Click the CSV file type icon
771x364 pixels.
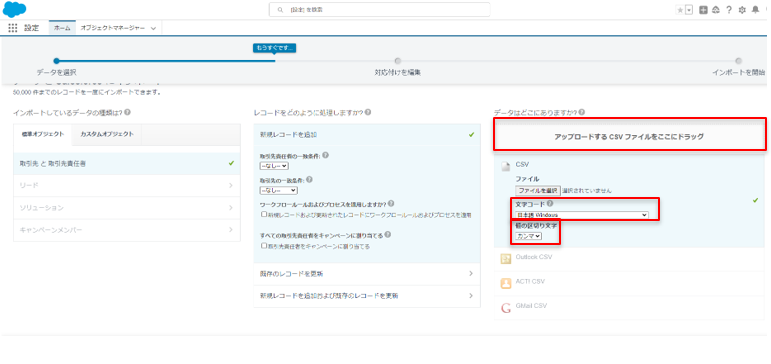(x=505, y=167)
